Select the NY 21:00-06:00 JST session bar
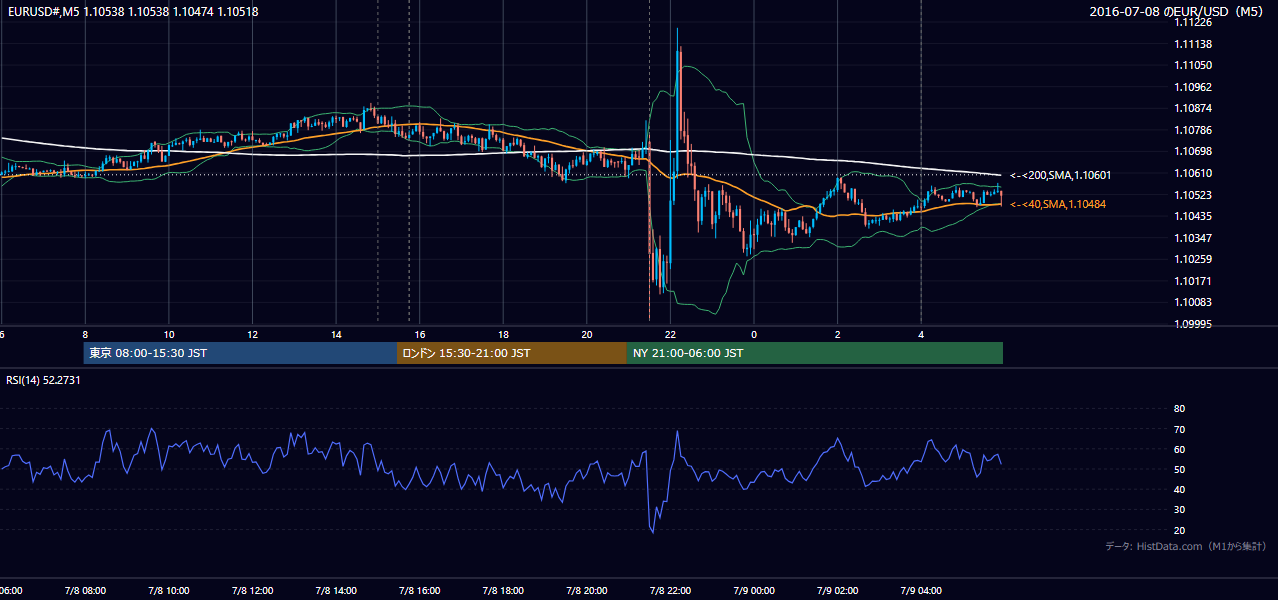Viewport: 1278px width, 600px height. tap(815, 353)
